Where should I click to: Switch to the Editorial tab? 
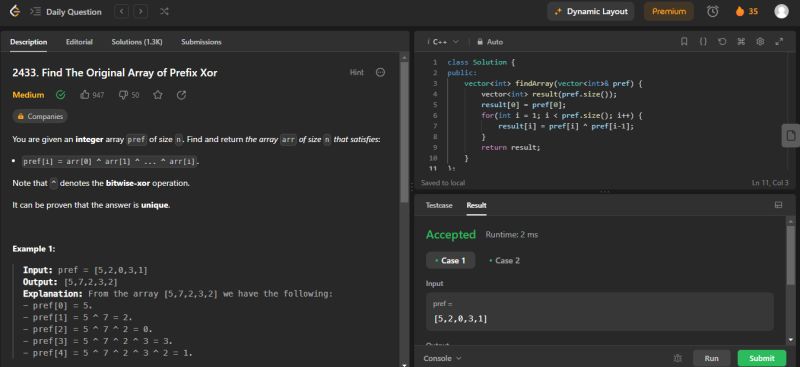pos(79,42)
